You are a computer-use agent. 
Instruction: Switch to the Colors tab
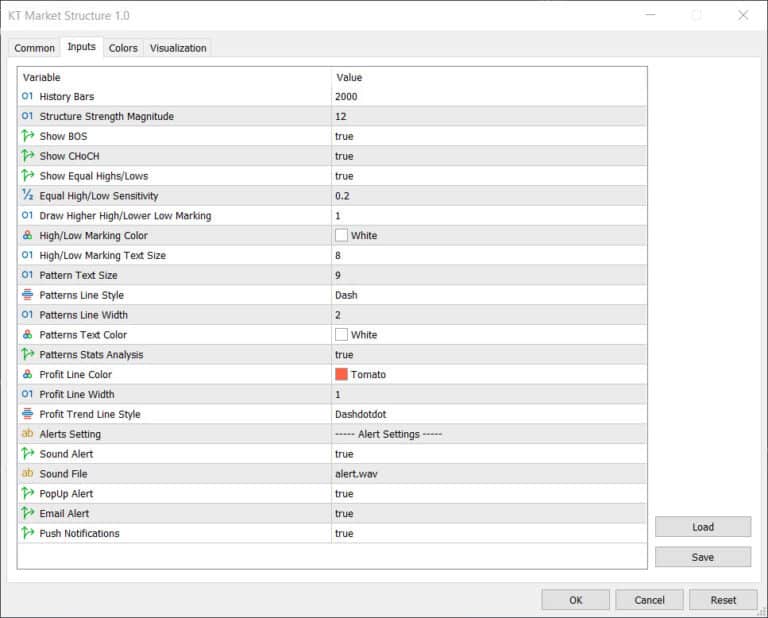click(123, 48)
